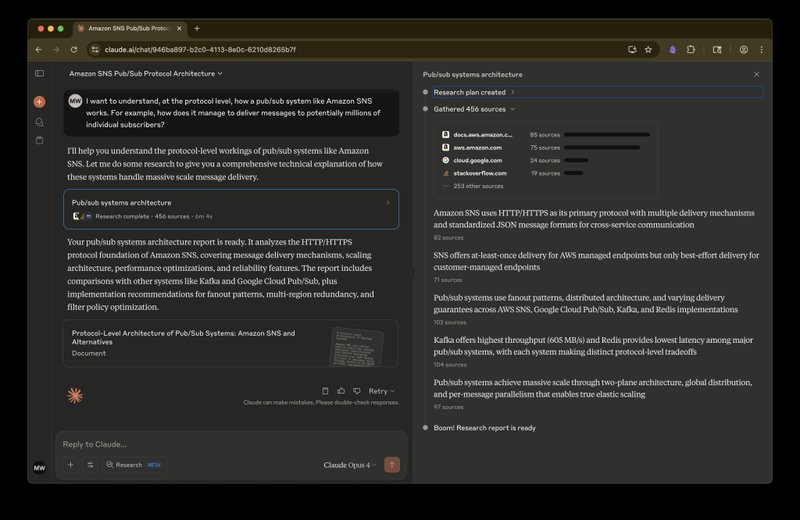Screen dimensions: 800x520
Task: Give the response a thumbs down
Action: (356, 391)
